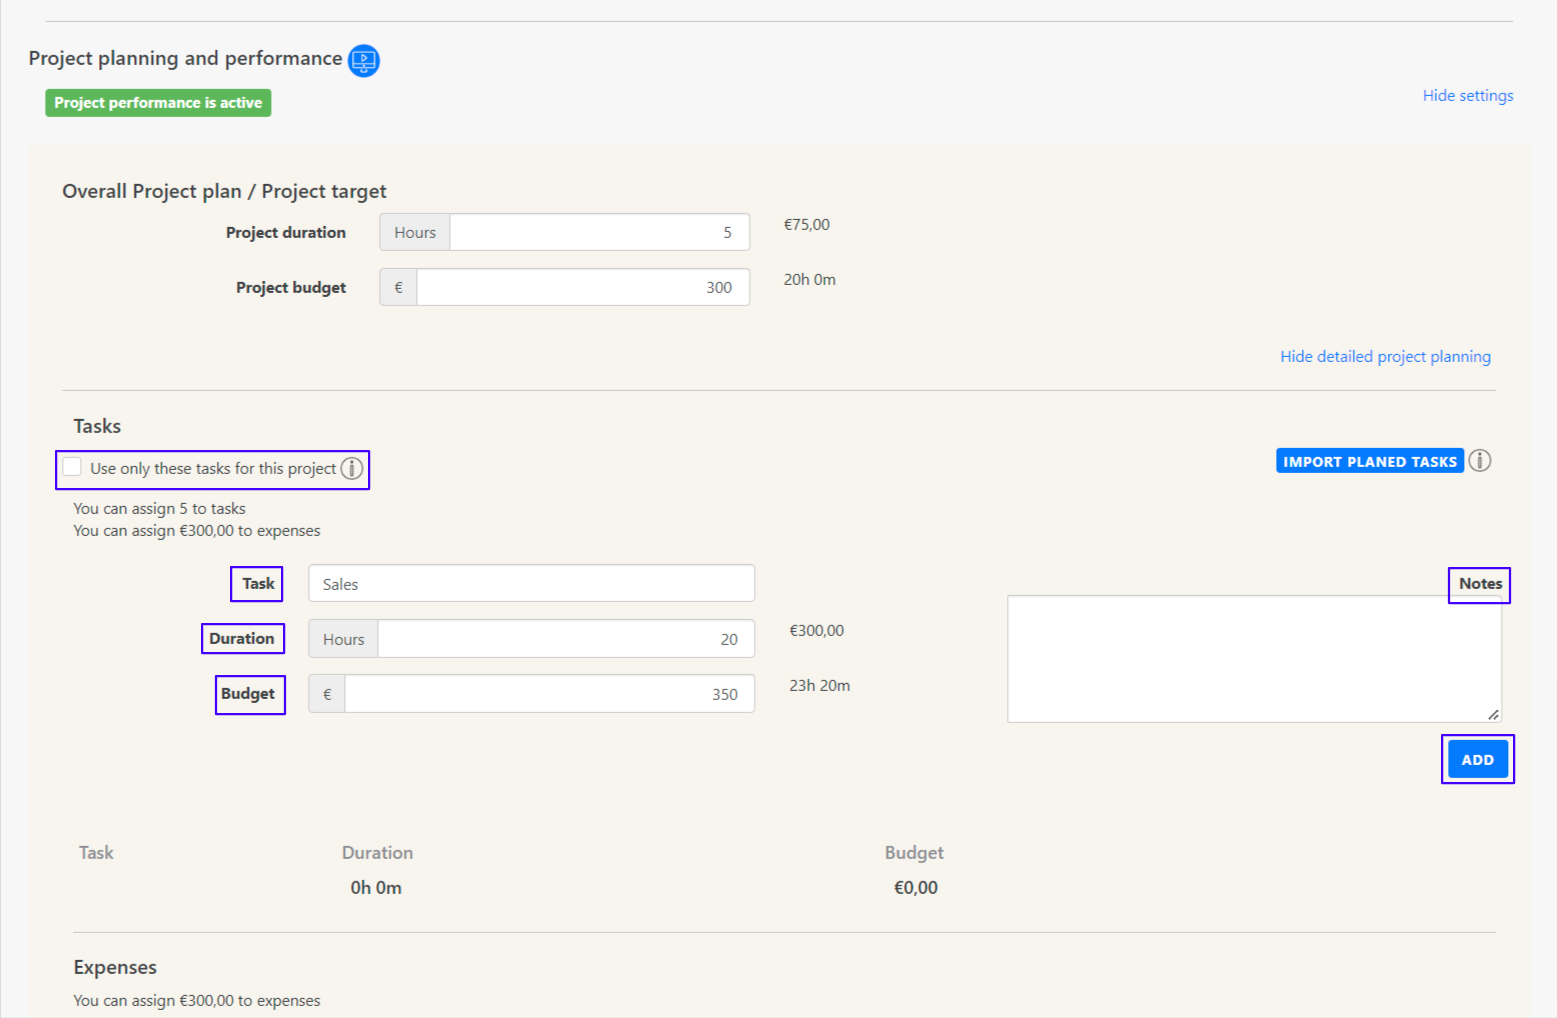Viewport: 1557px width, 1018px height.
Task: Open the video tutorial icon beside the heading
Action: tap(363, 60)
